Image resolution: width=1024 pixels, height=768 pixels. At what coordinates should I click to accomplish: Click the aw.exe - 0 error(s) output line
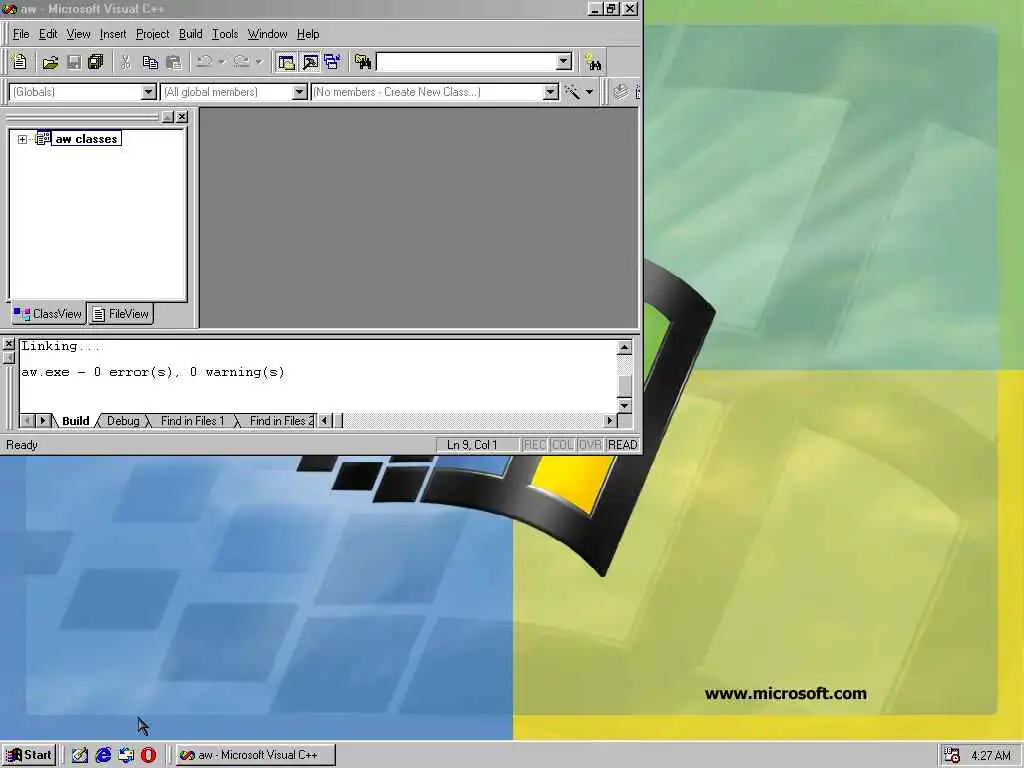coord(153,372)
